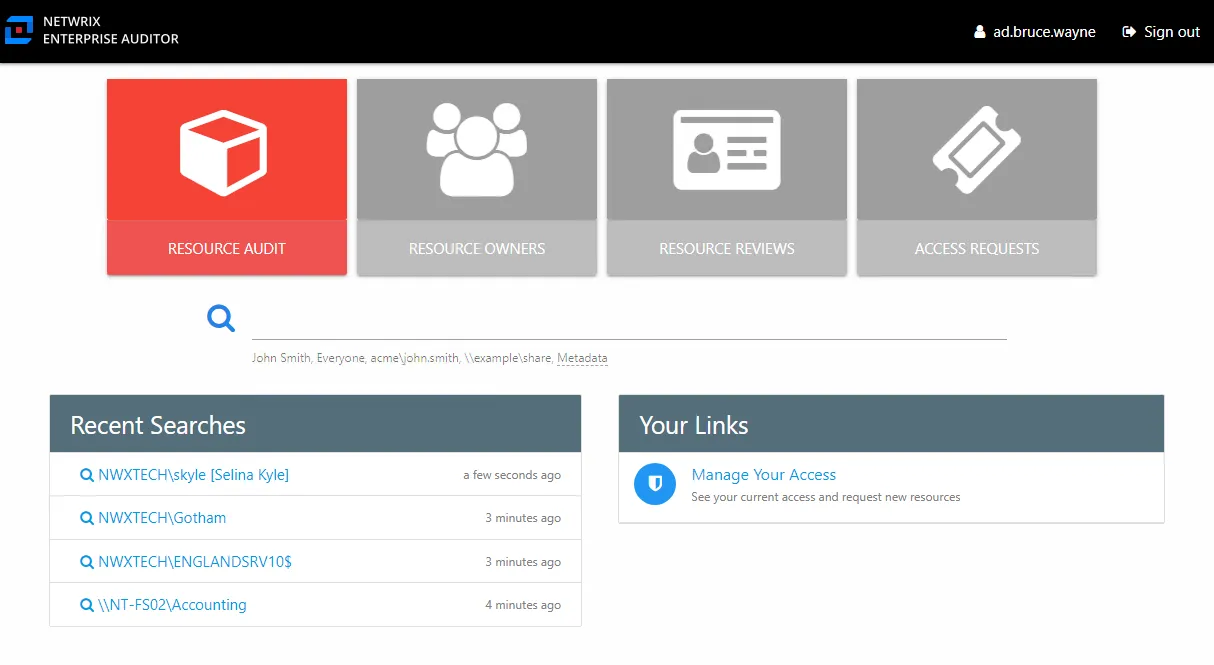The image size is (1214, 665).
Task: Open the Manage Your Access link
Action: pyautogui.click(x=764, y=475)
